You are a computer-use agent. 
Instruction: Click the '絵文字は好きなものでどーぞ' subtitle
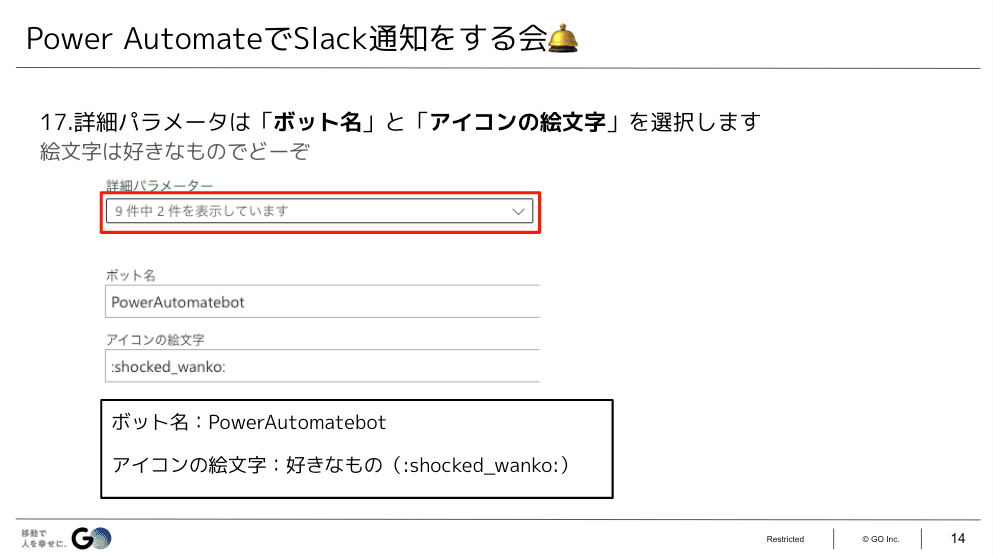coord(175,152)
